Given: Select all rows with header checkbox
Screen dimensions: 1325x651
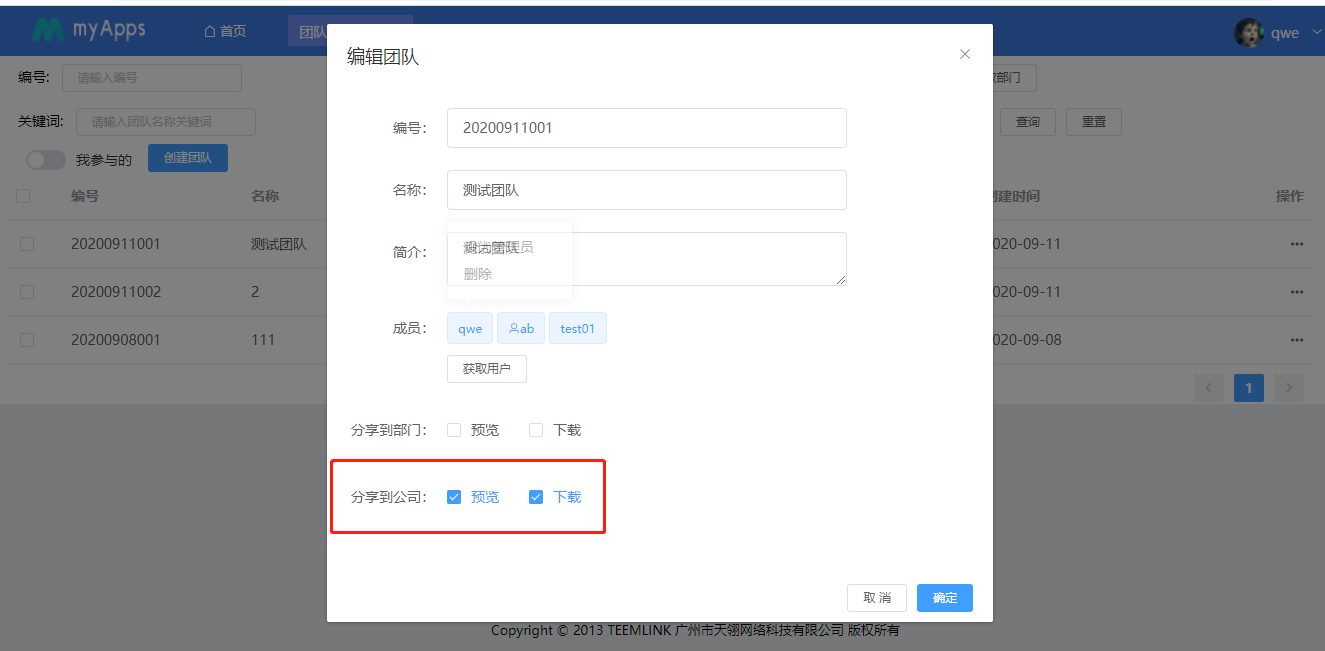Looking at the screenshot, I should [23, 196].
